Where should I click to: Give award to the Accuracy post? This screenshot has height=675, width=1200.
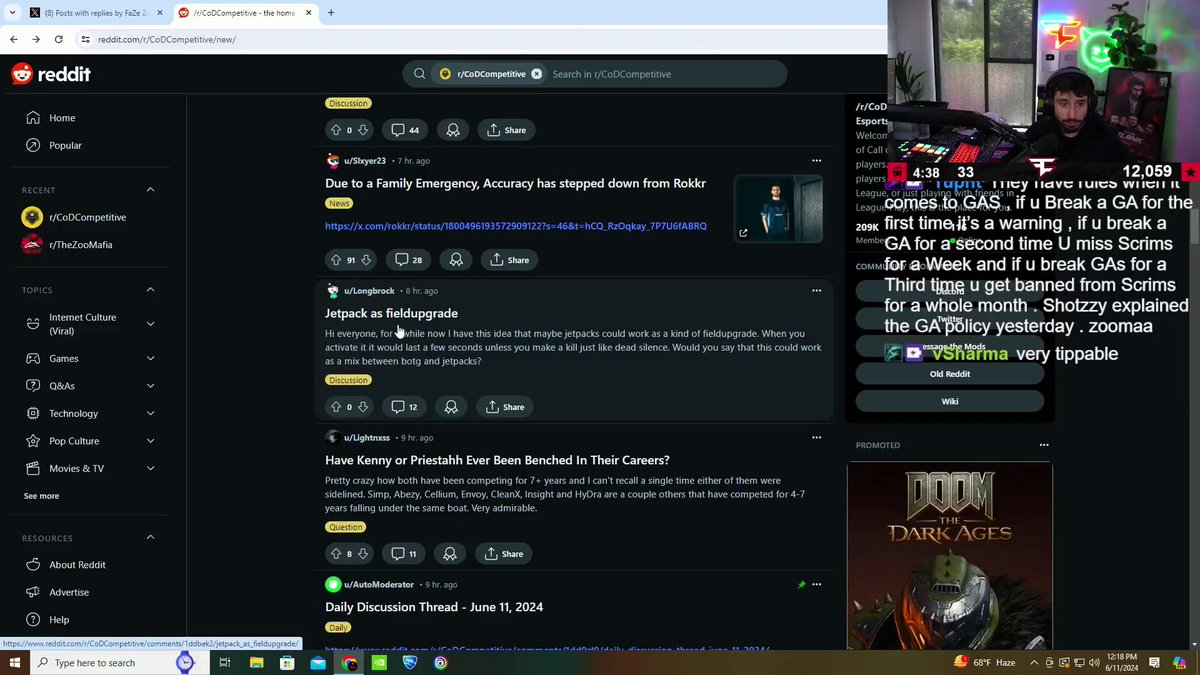456,260
